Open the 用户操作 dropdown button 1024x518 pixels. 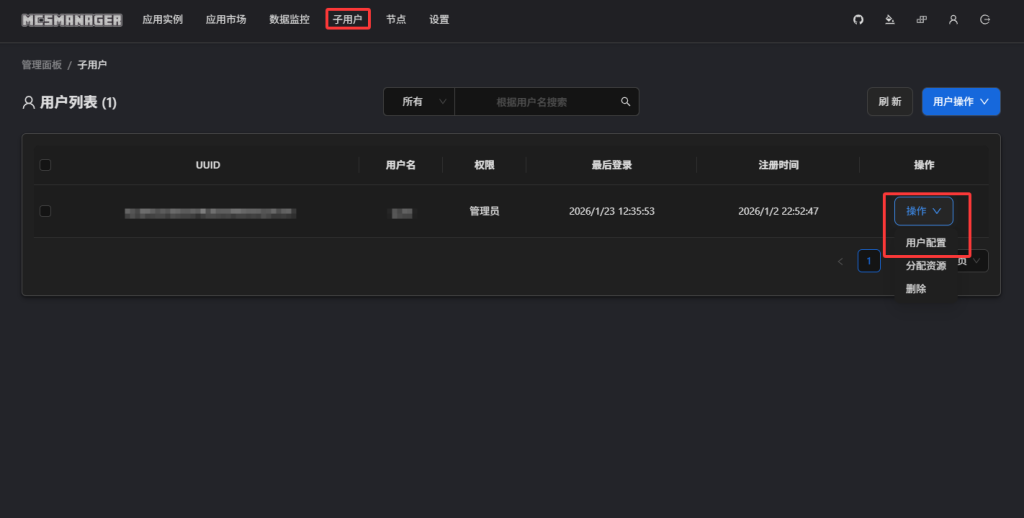pyautogui.click(x=960, y=102)
